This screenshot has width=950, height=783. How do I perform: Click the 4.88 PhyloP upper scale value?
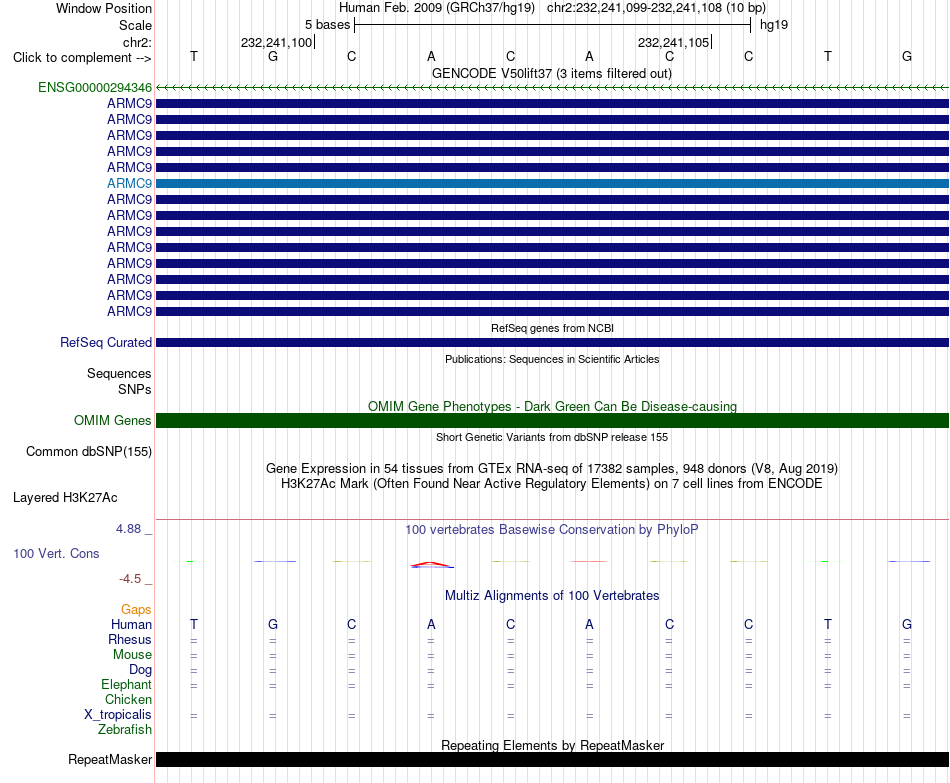pos(128,529)
